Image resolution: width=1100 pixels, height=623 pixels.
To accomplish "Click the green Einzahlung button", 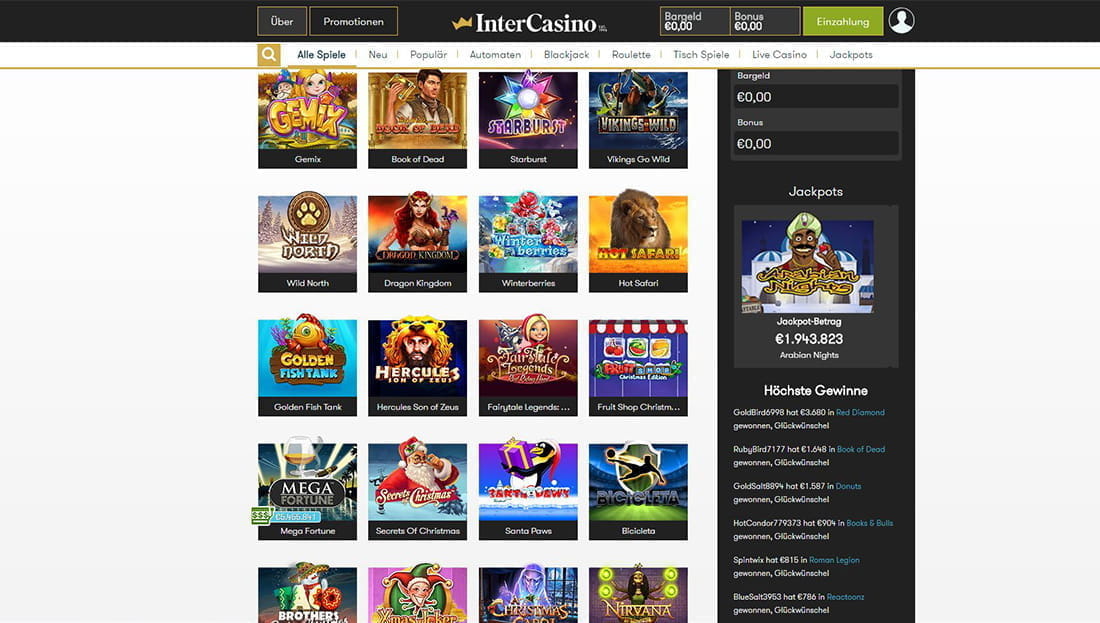I will click(843, 21).
